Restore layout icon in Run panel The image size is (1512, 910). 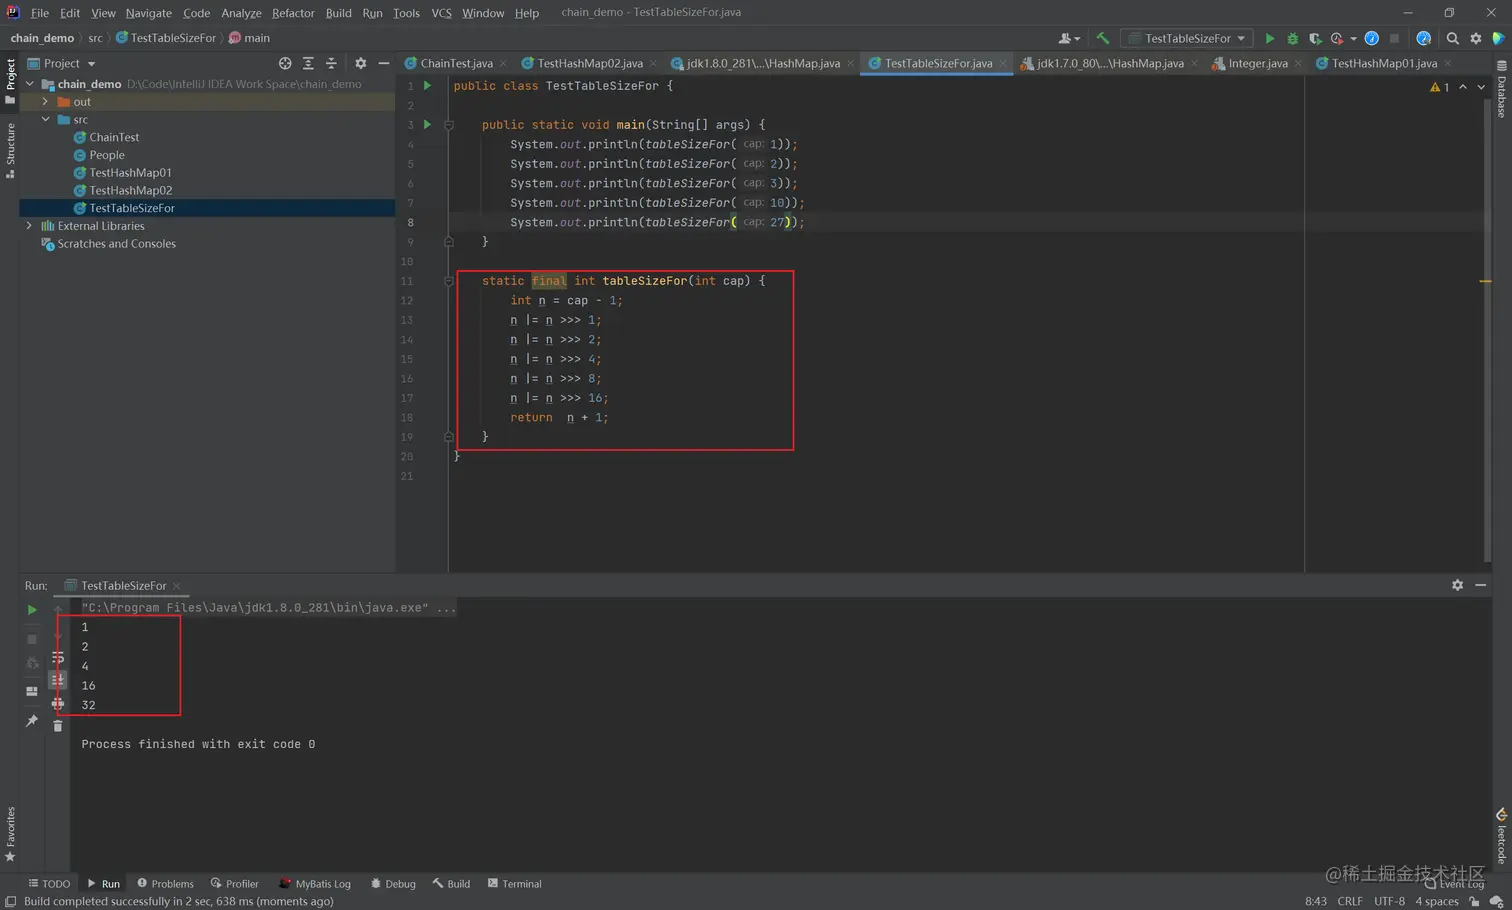[x=32, y=691]
